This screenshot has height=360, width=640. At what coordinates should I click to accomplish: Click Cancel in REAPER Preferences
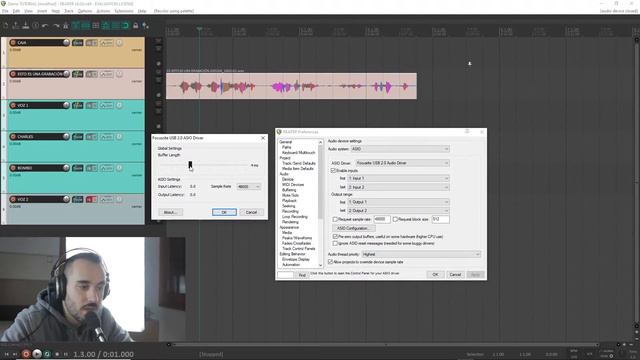[x=455, y=275]
